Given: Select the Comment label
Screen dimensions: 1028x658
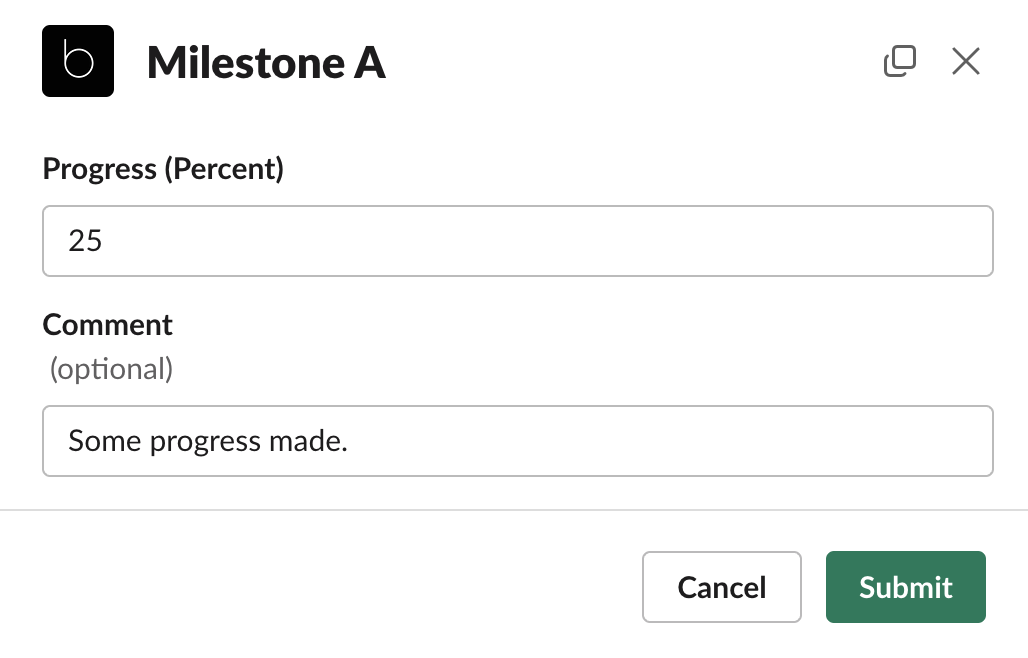Looking at the screenshot, I should (108, 325).
